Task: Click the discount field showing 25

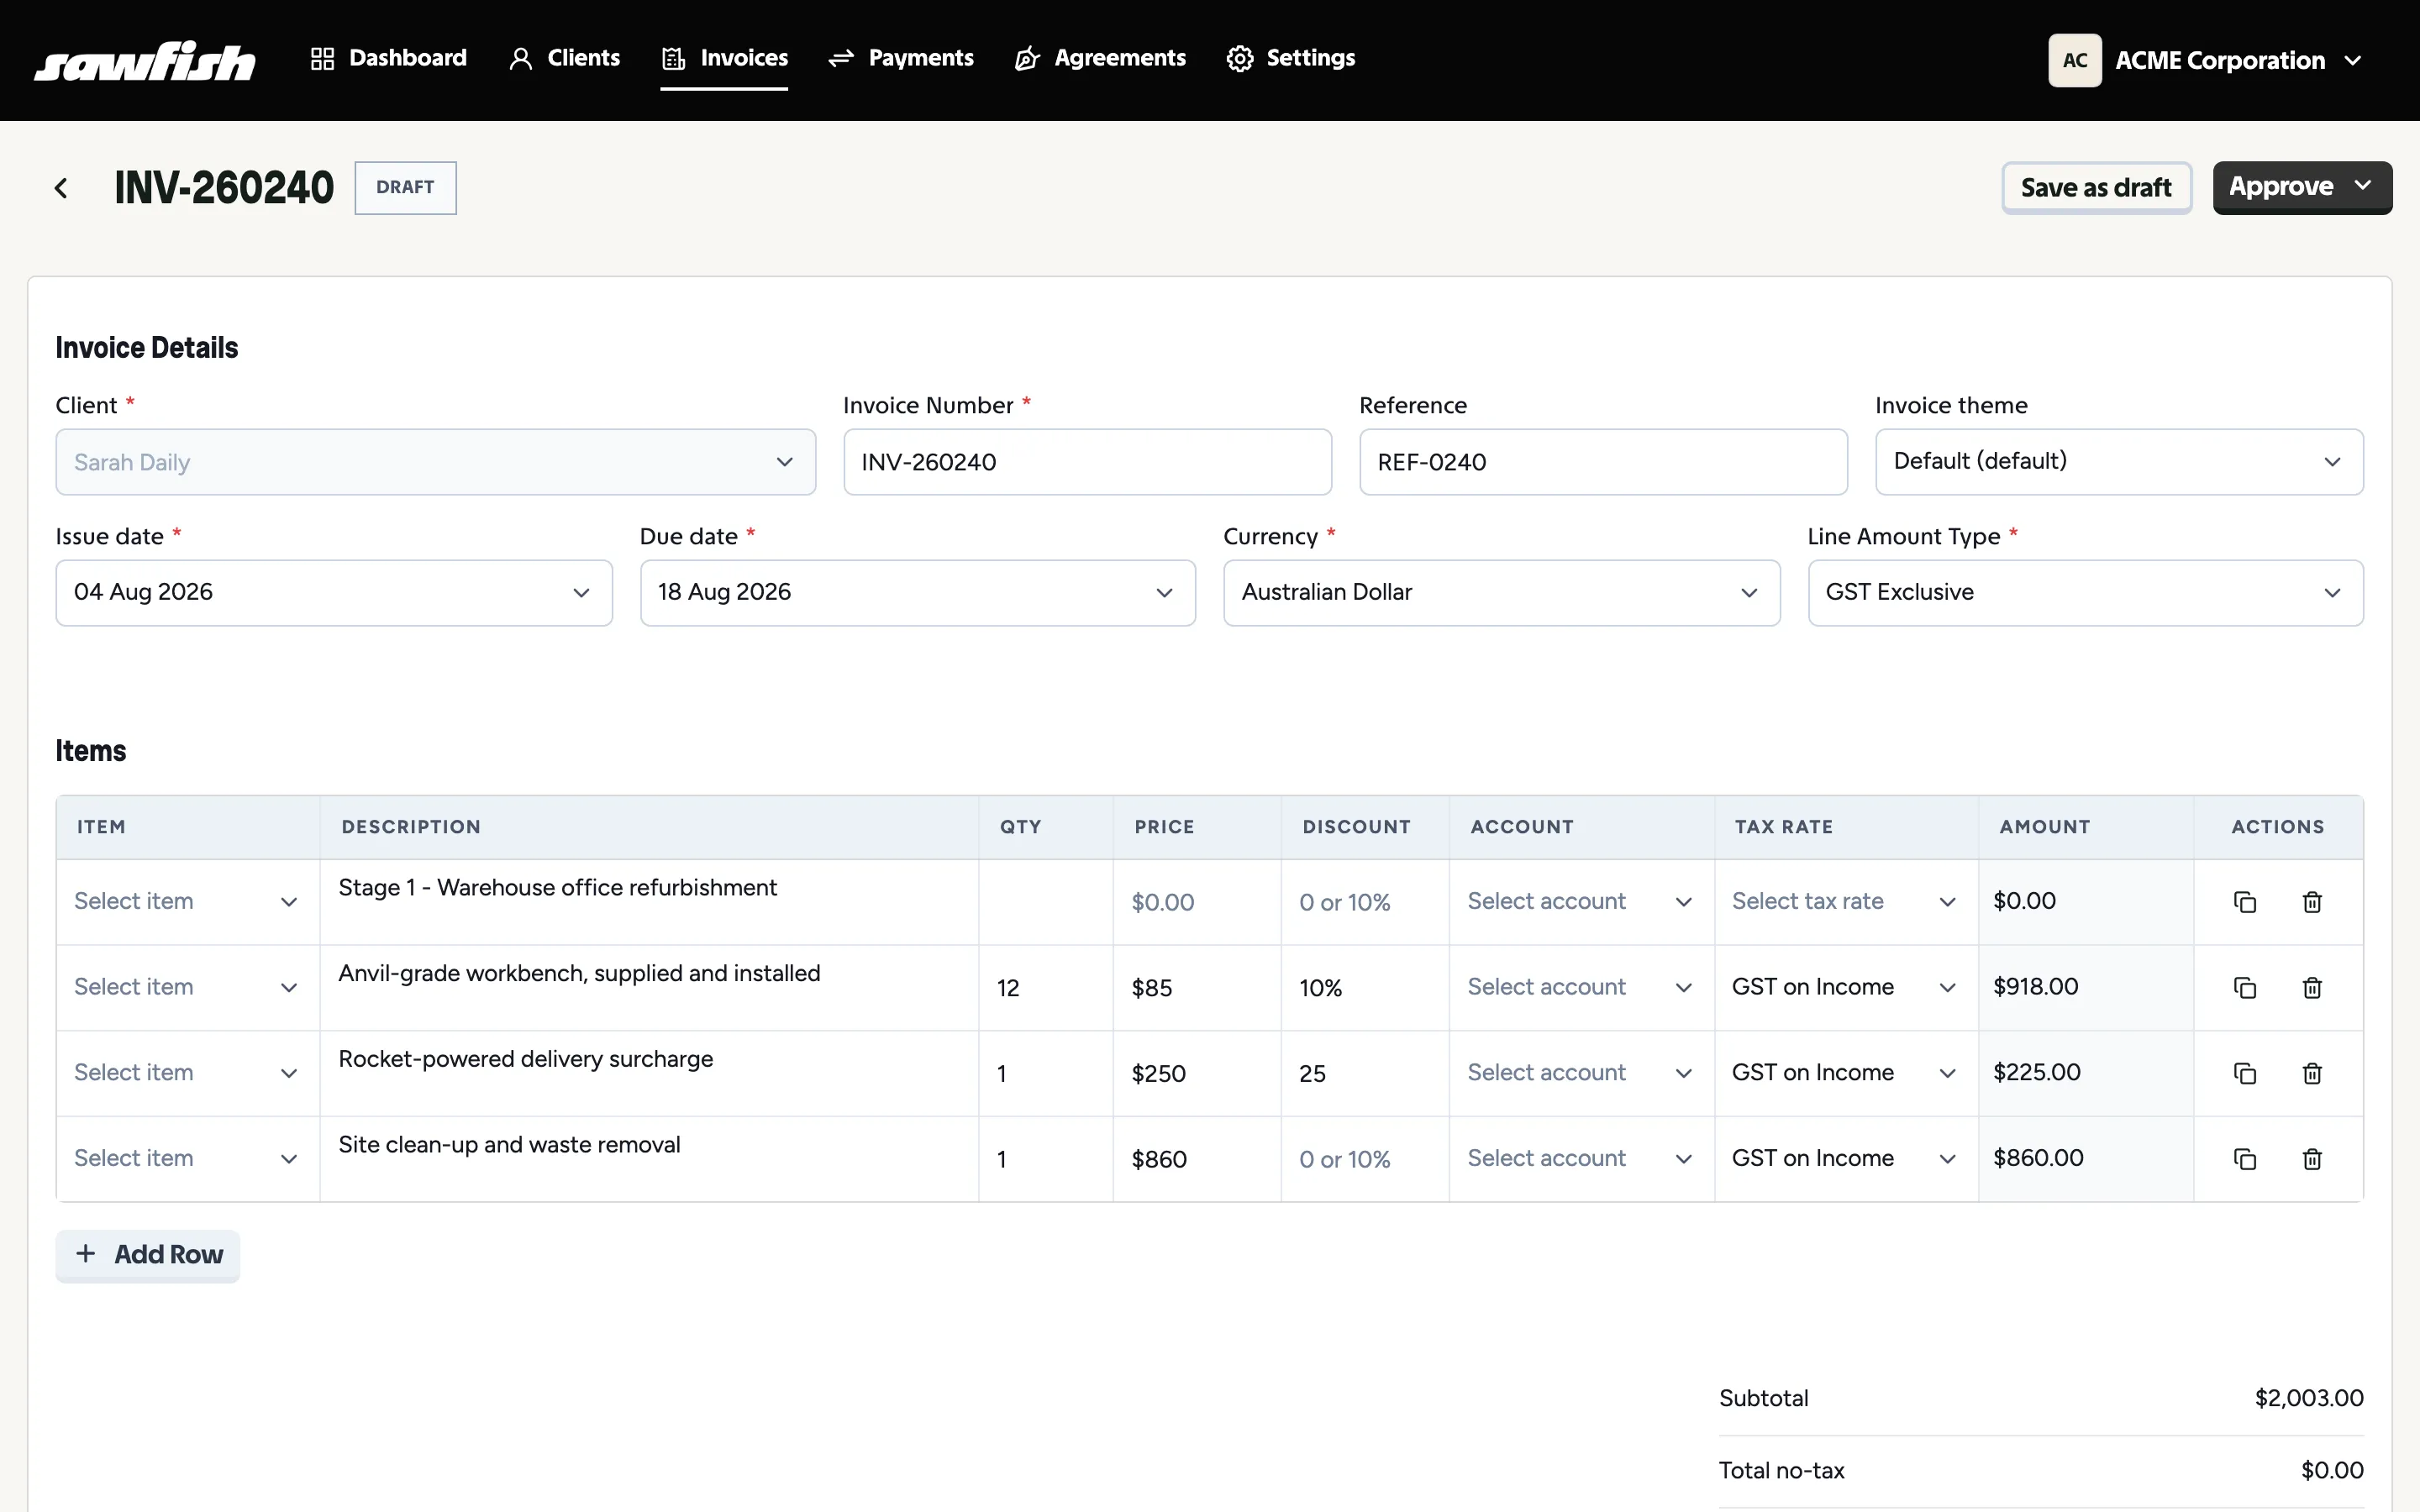Action: (1364, 1073)
